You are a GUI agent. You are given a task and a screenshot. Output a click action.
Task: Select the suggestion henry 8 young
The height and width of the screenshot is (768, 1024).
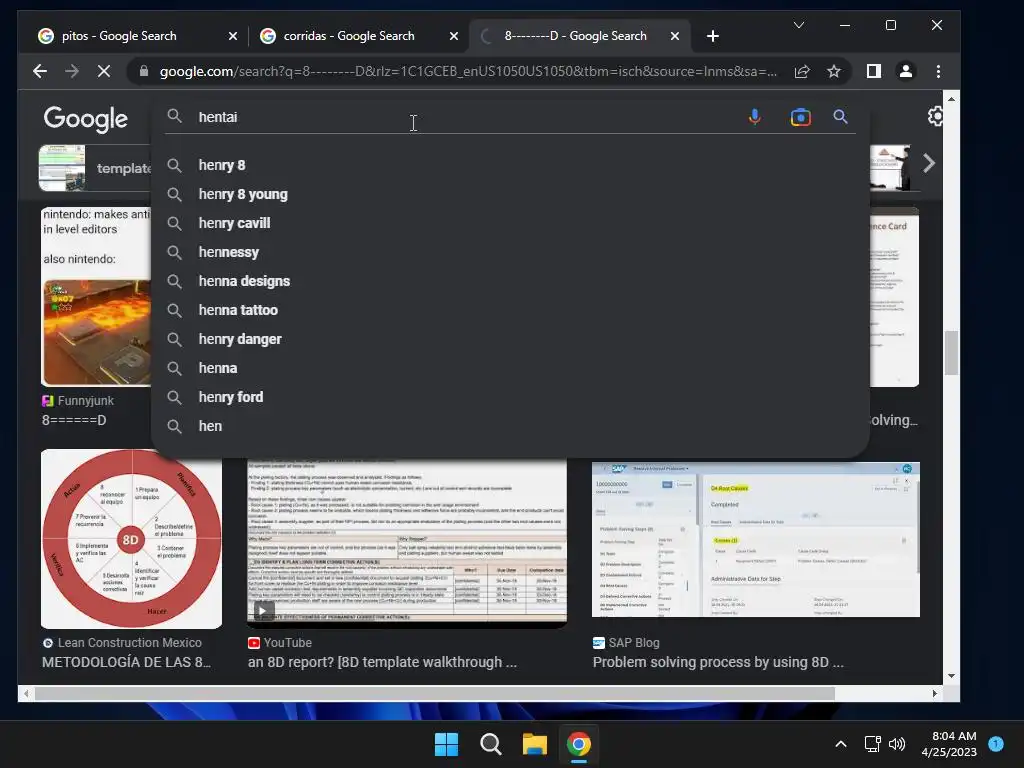pyautogui.click(x=510, y=194)
